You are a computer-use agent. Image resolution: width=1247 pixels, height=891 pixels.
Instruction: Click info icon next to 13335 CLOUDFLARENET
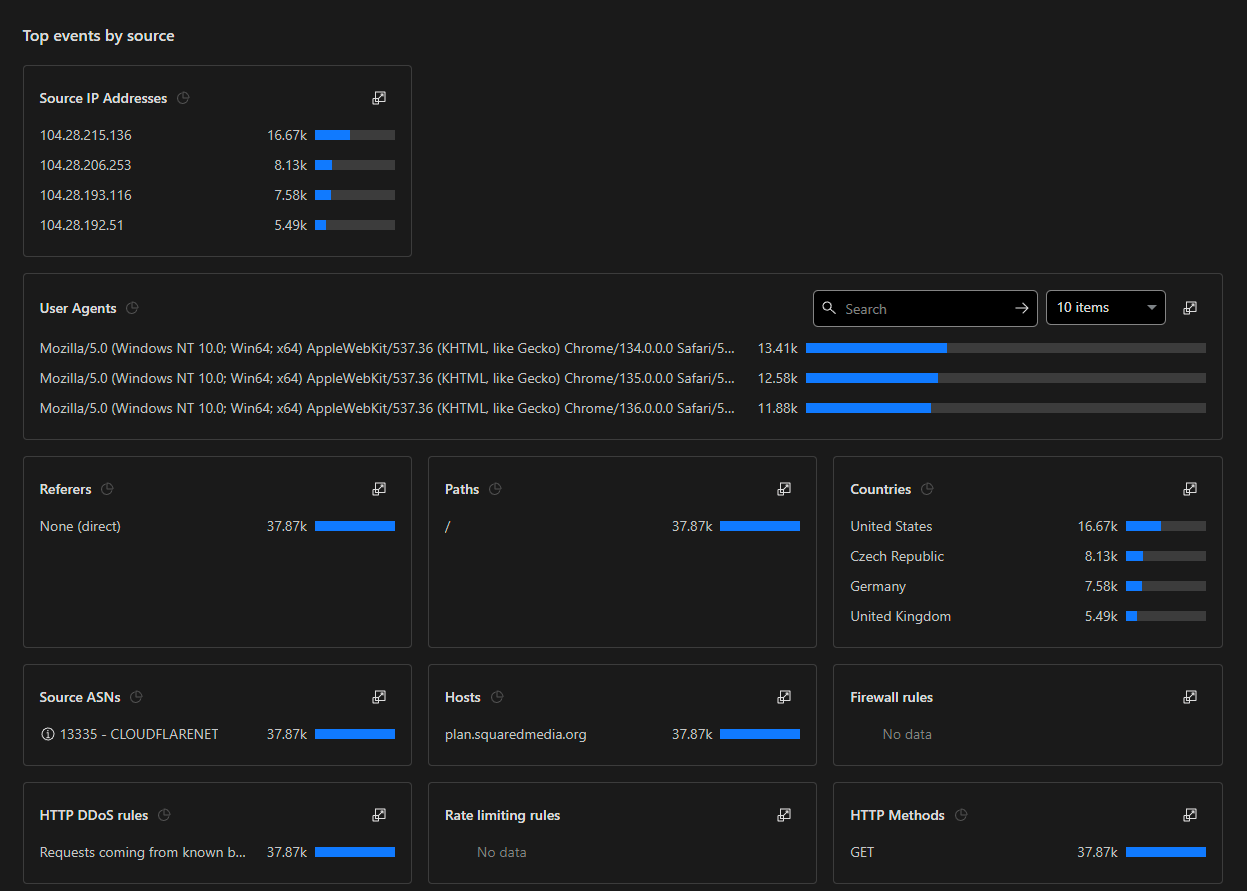pos(47,735)
